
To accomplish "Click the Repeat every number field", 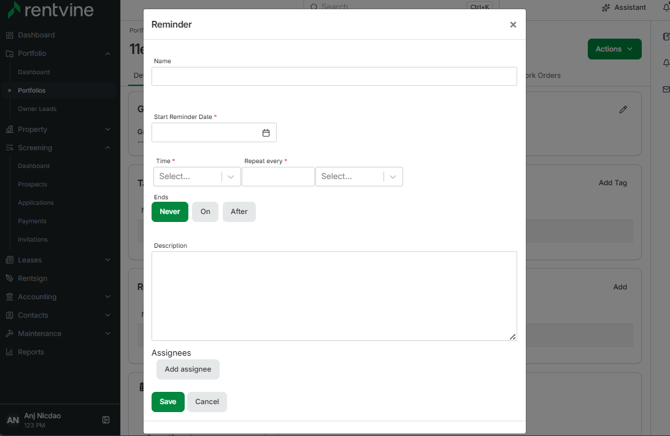I will [278, 177].
